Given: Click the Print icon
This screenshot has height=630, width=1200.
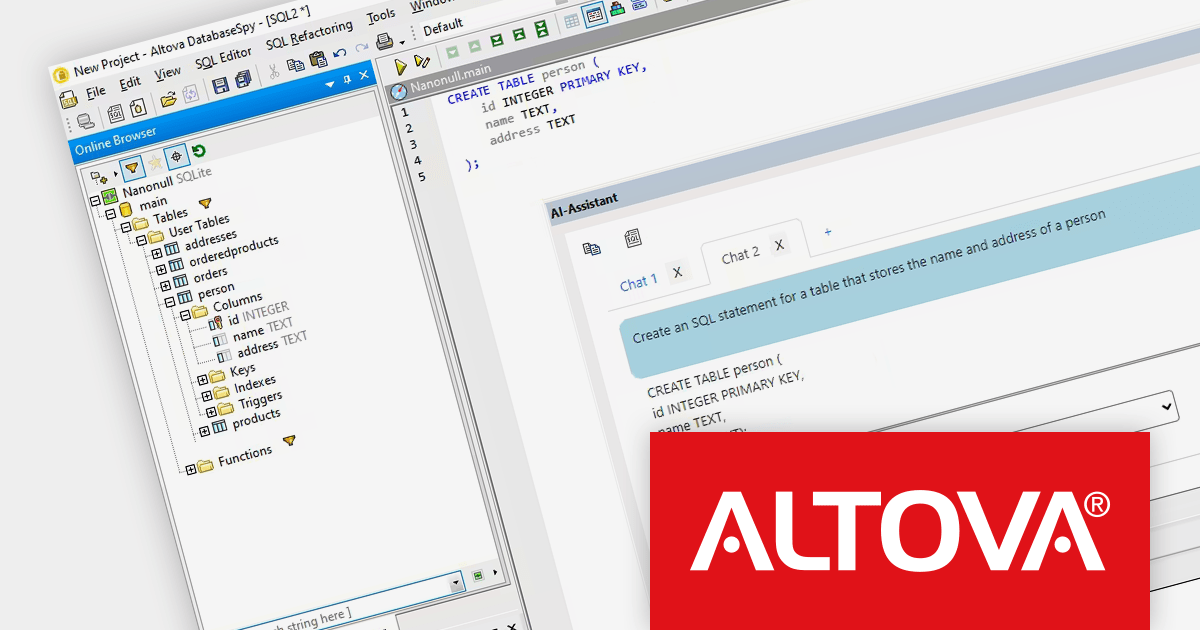Looking at the screenshot, I should pos(384,43).
